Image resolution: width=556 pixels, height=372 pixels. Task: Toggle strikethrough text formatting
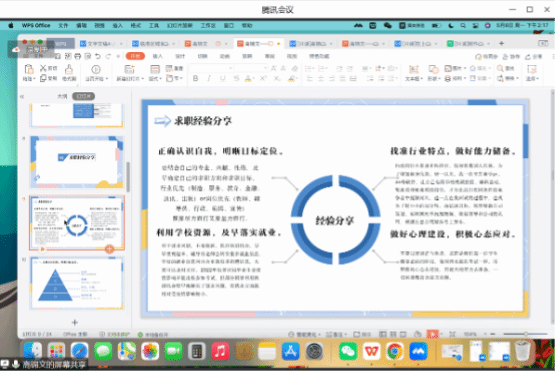pyautogui.click(x=236, y=78)
